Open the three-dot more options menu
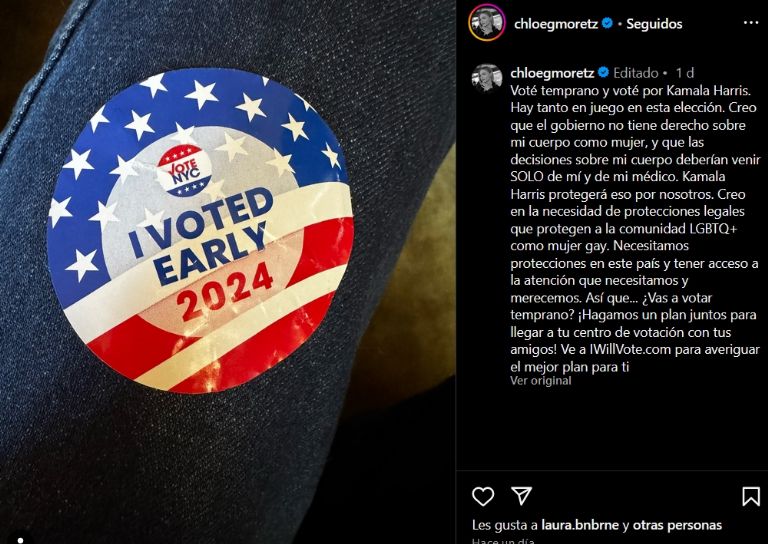Image resolution: width=768 pixels, height=544 pixels. (x=749, y=23)
